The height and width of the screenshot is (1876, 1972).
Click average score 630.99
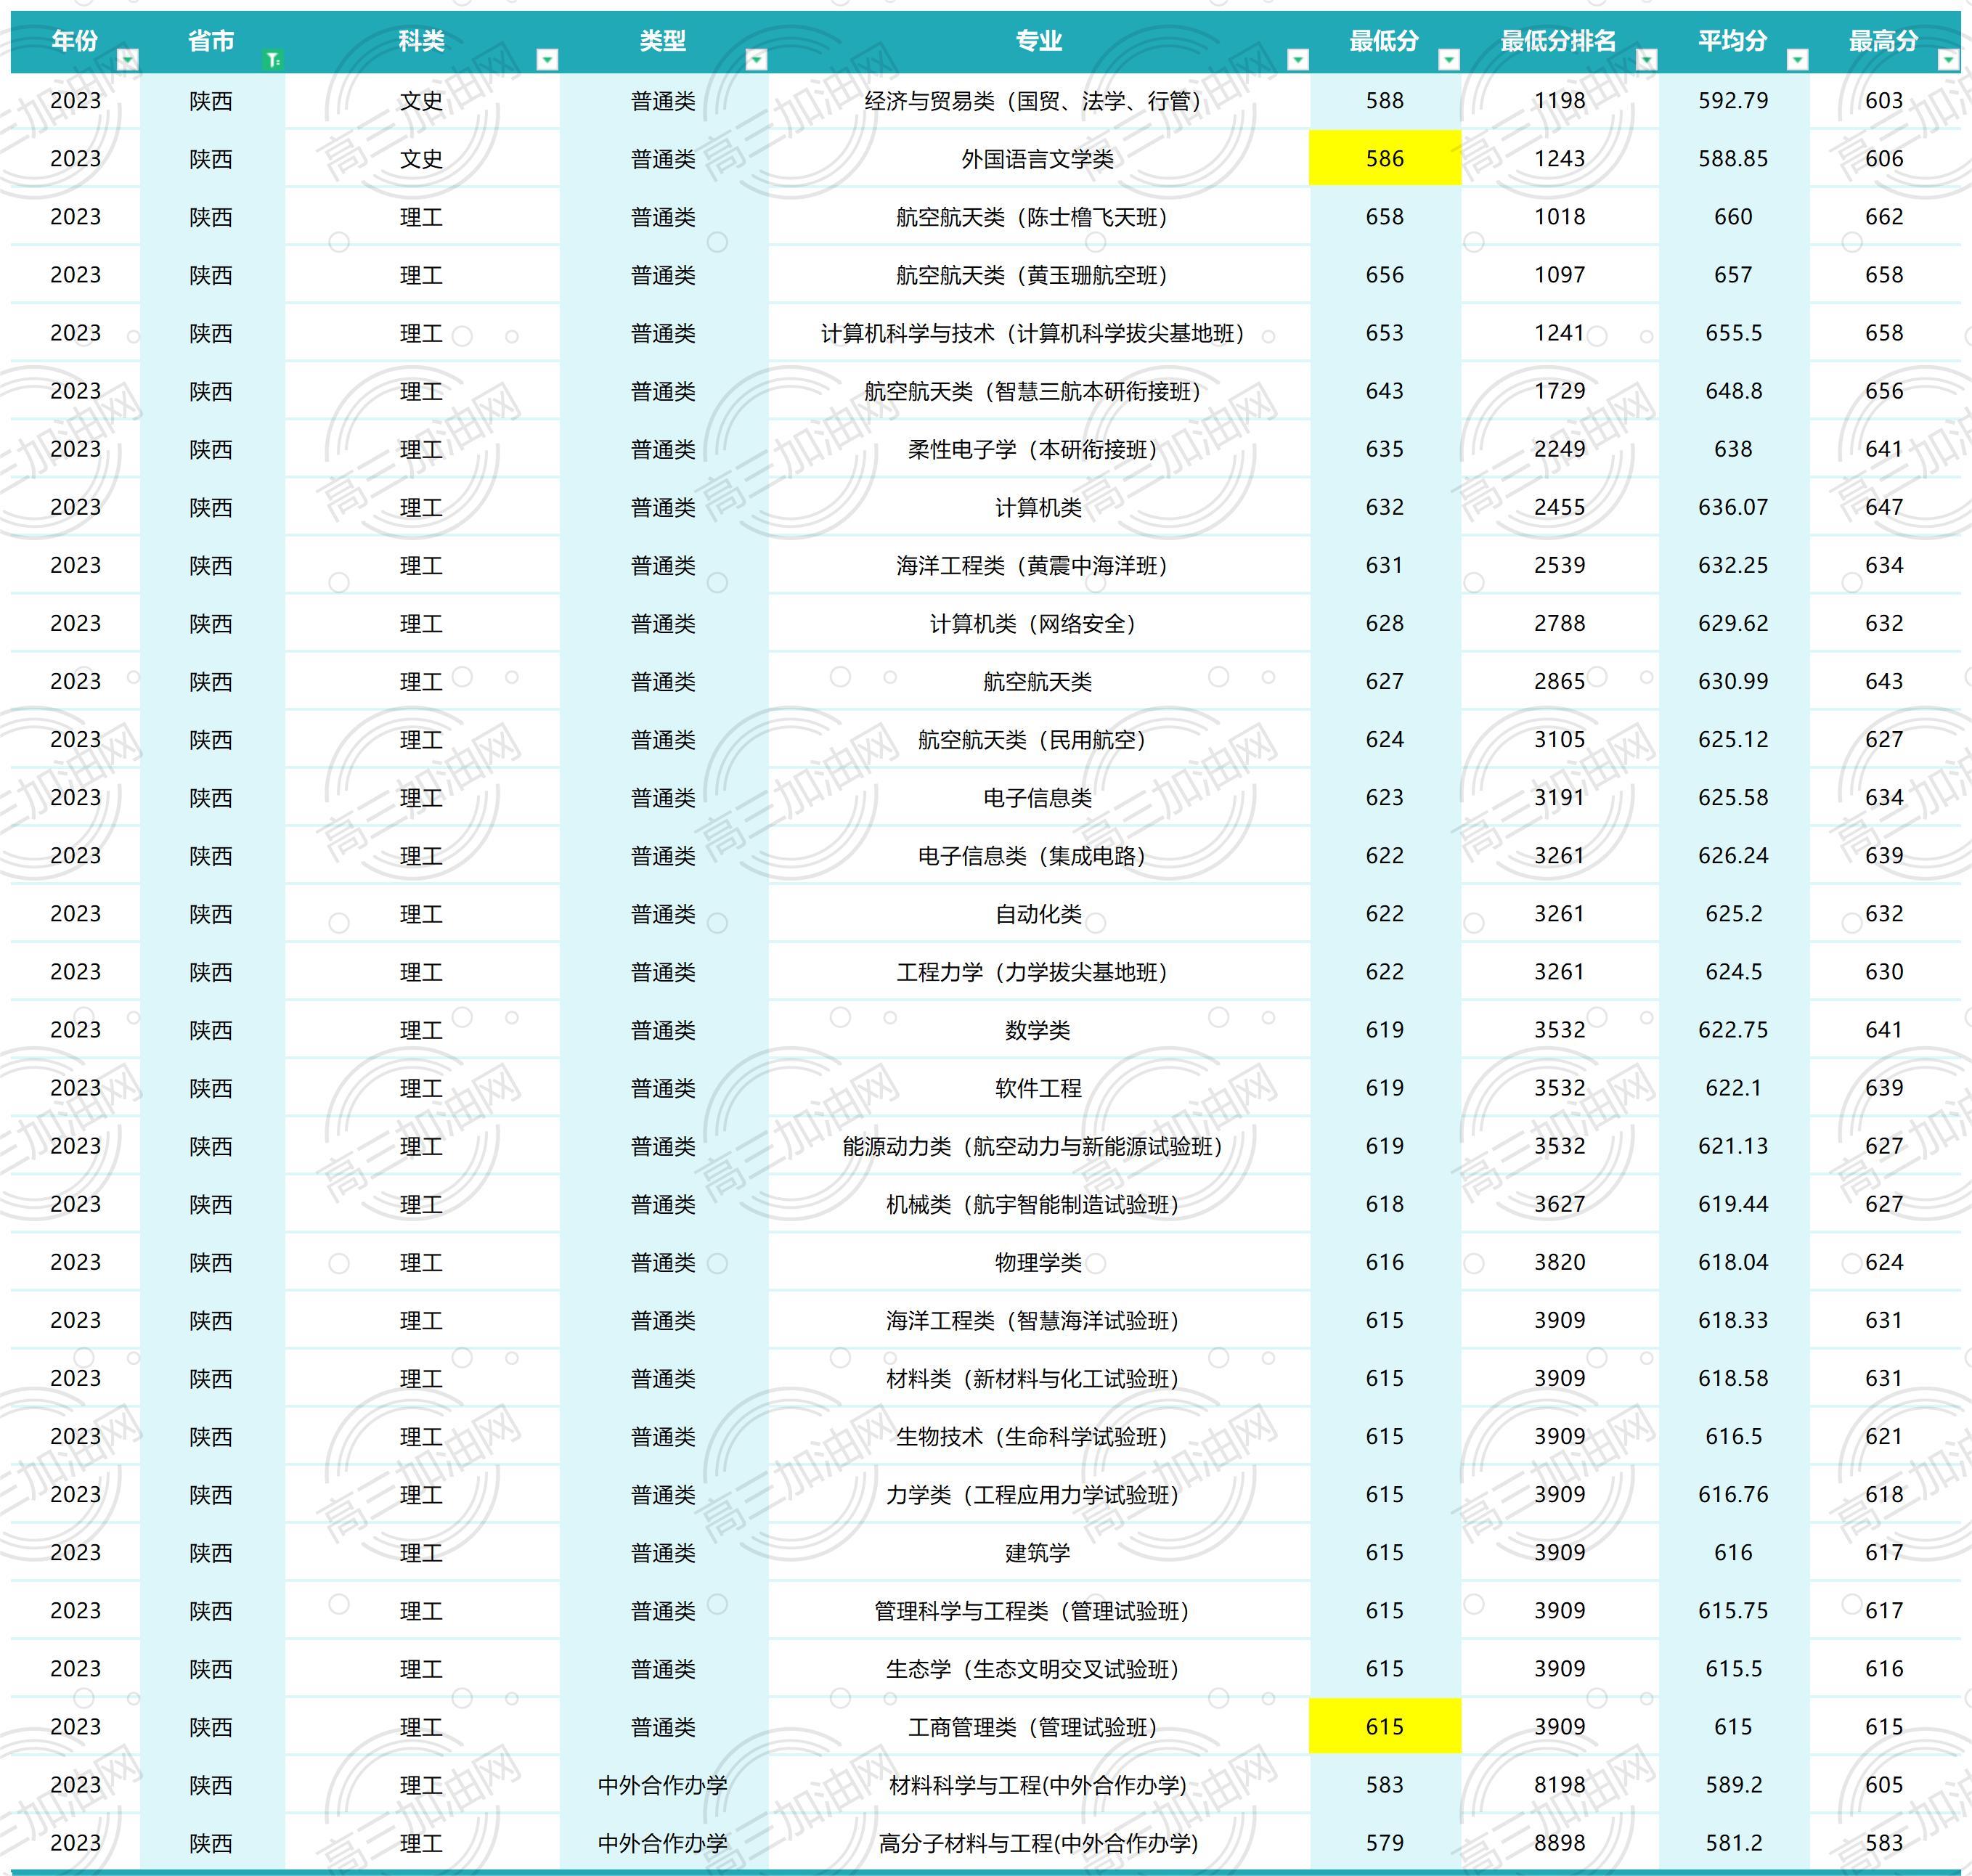1733,681
